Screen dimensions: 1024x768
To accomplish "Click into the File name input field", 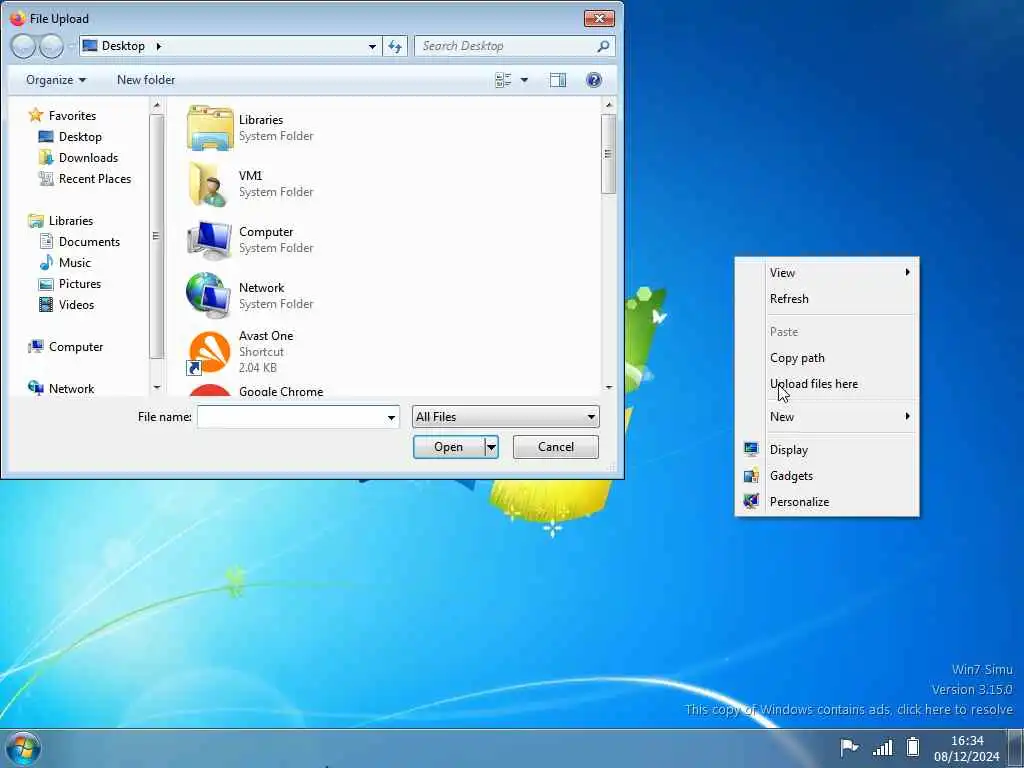I will [291, 417].
